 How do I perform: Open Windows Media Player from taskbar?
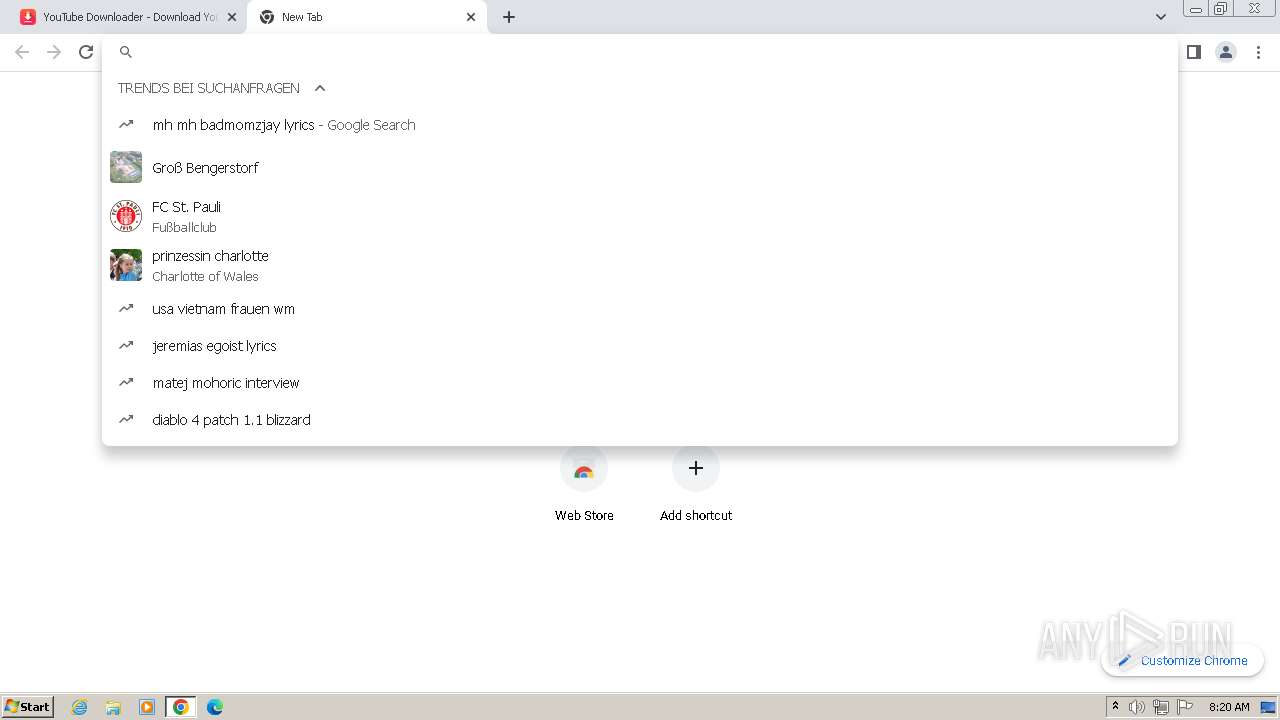click(147, 707)
